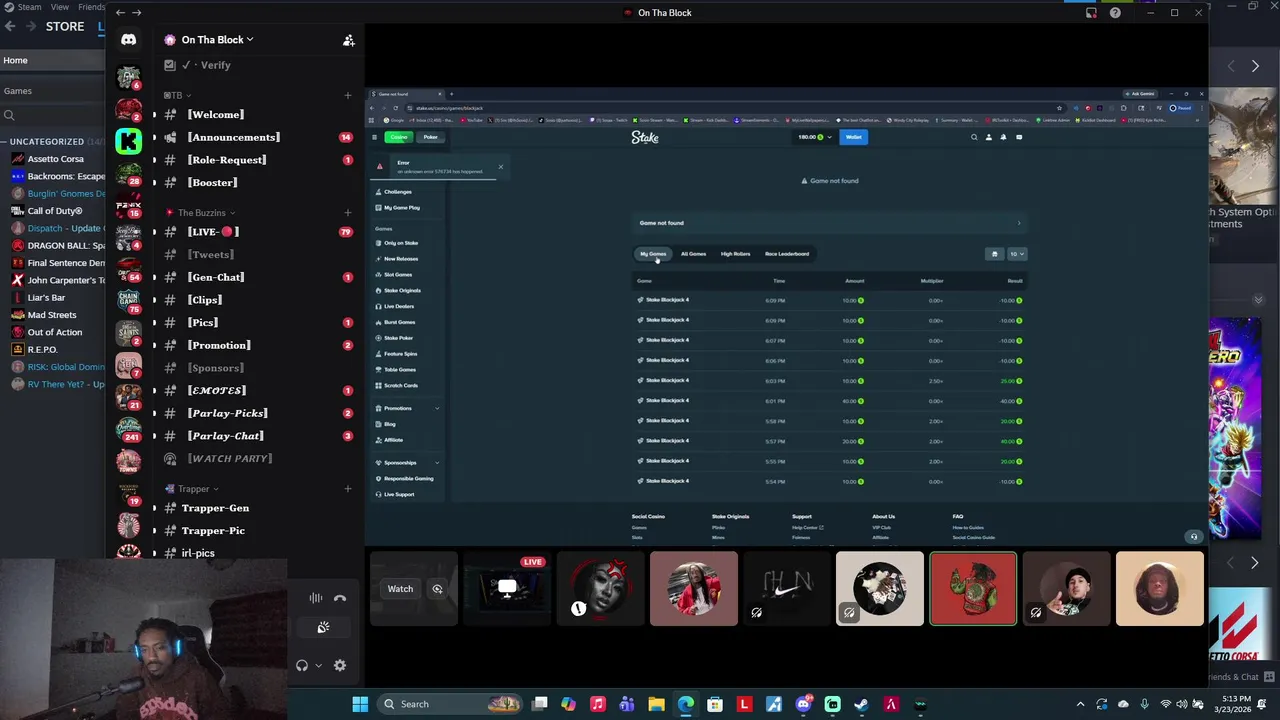This screenshot has height=720, width=1280.
Task: Add channel to the TB category
Action: pyautogui.click(x=348, y=95)
